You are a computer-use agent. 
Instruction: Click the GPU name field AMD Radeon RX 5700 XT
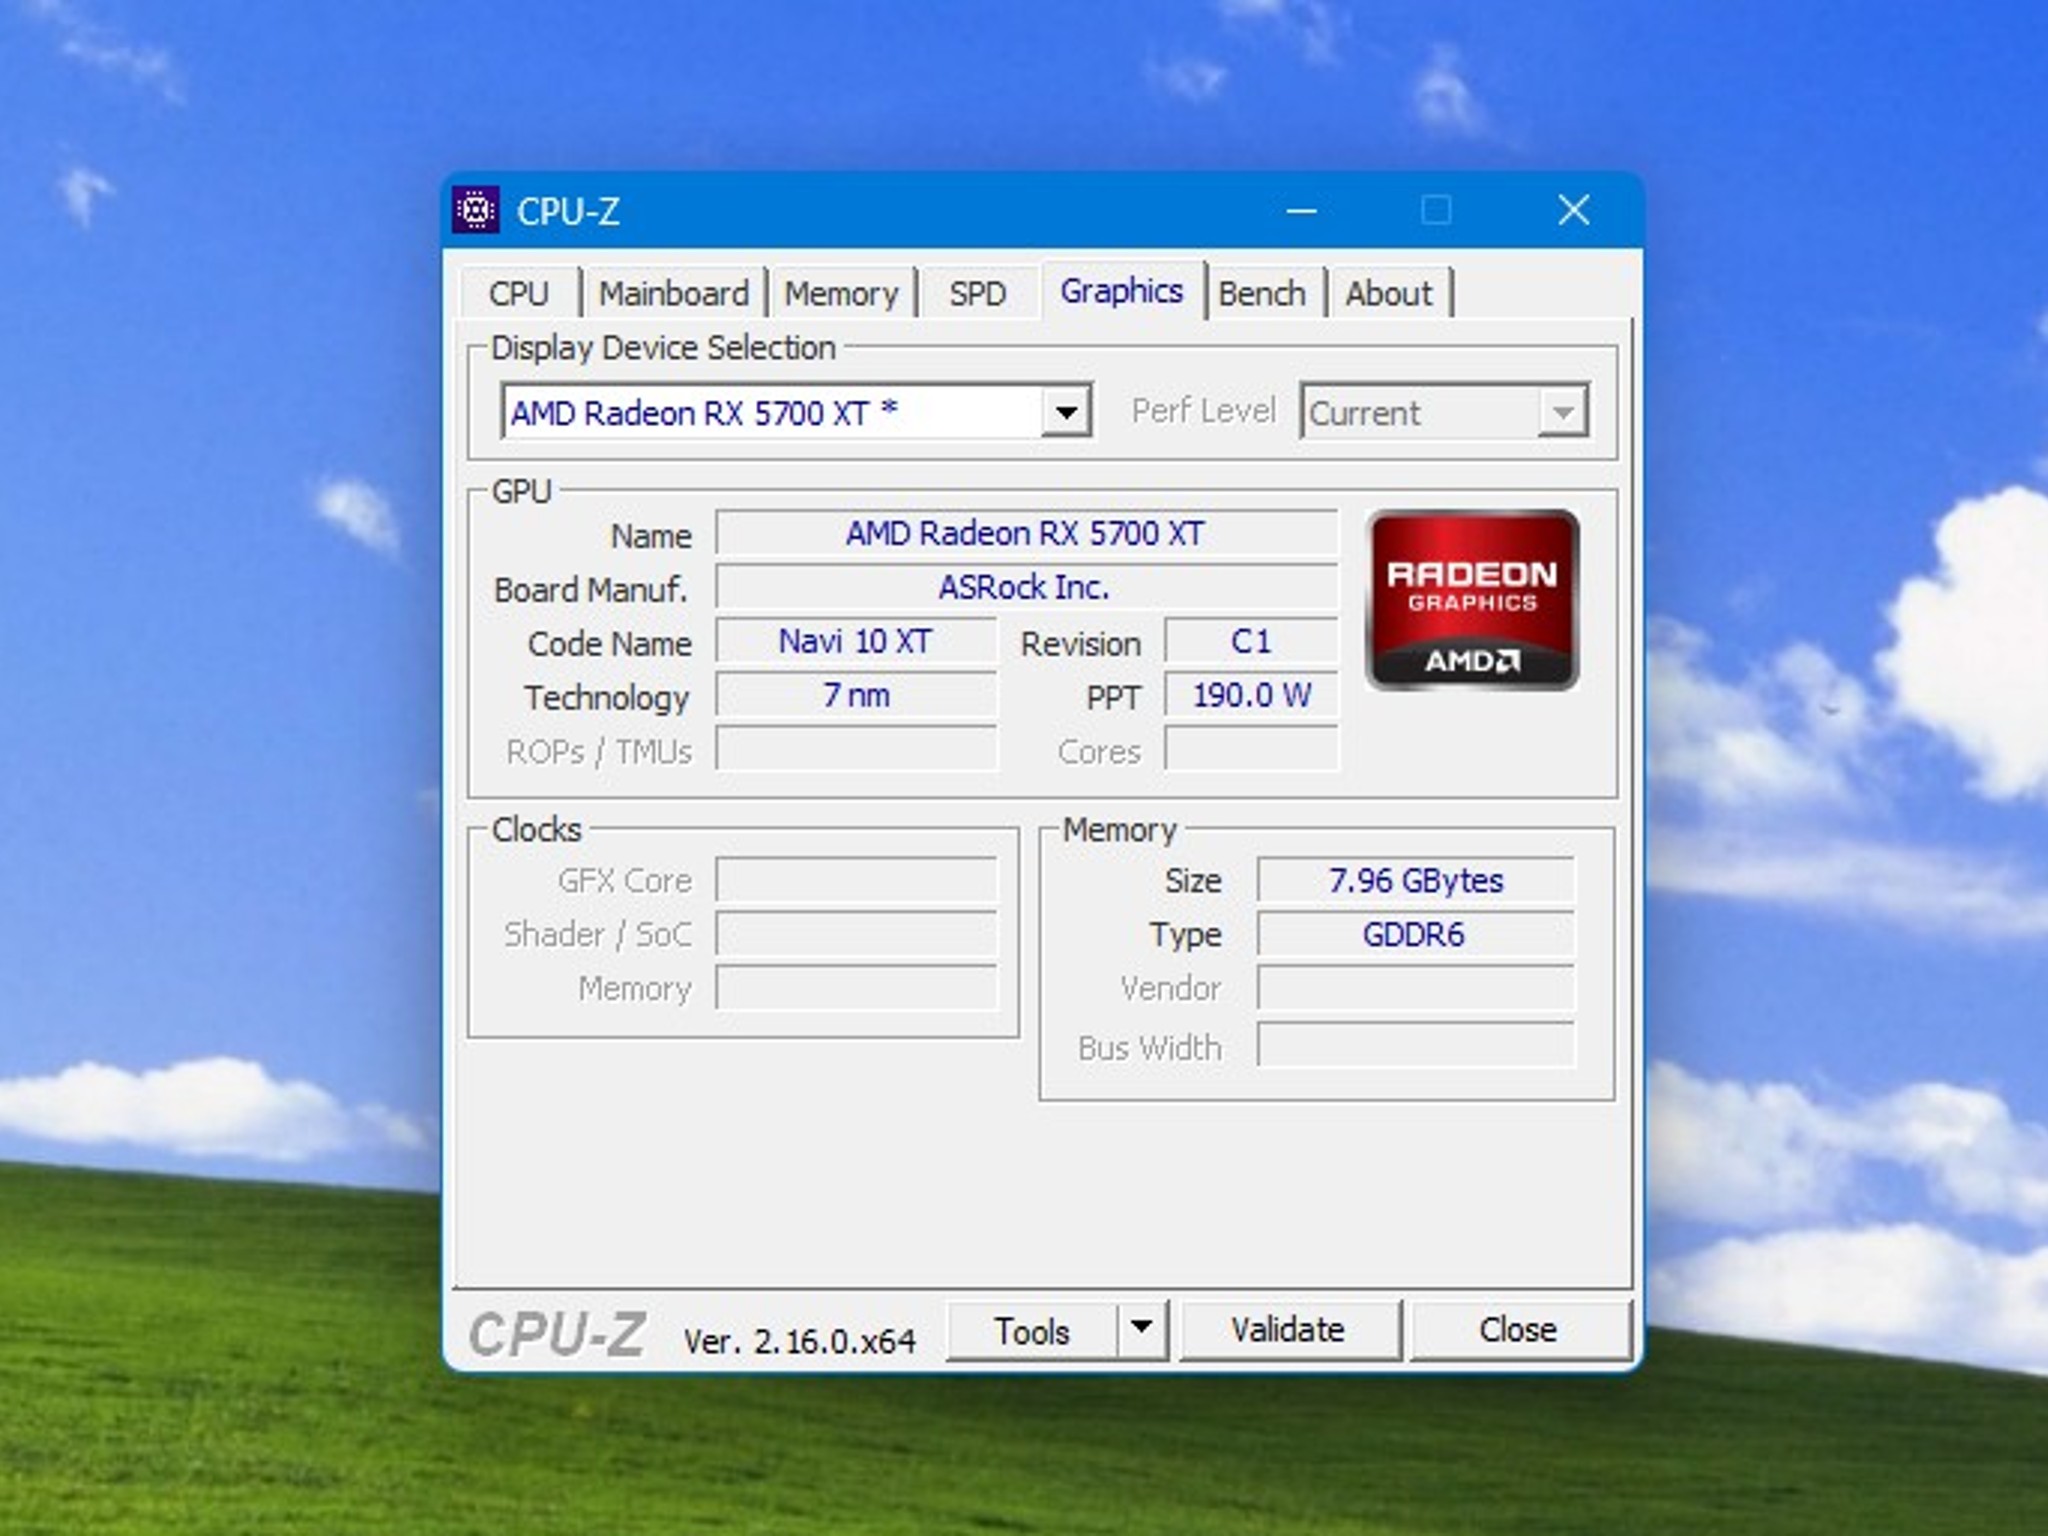click(1026, 533)
